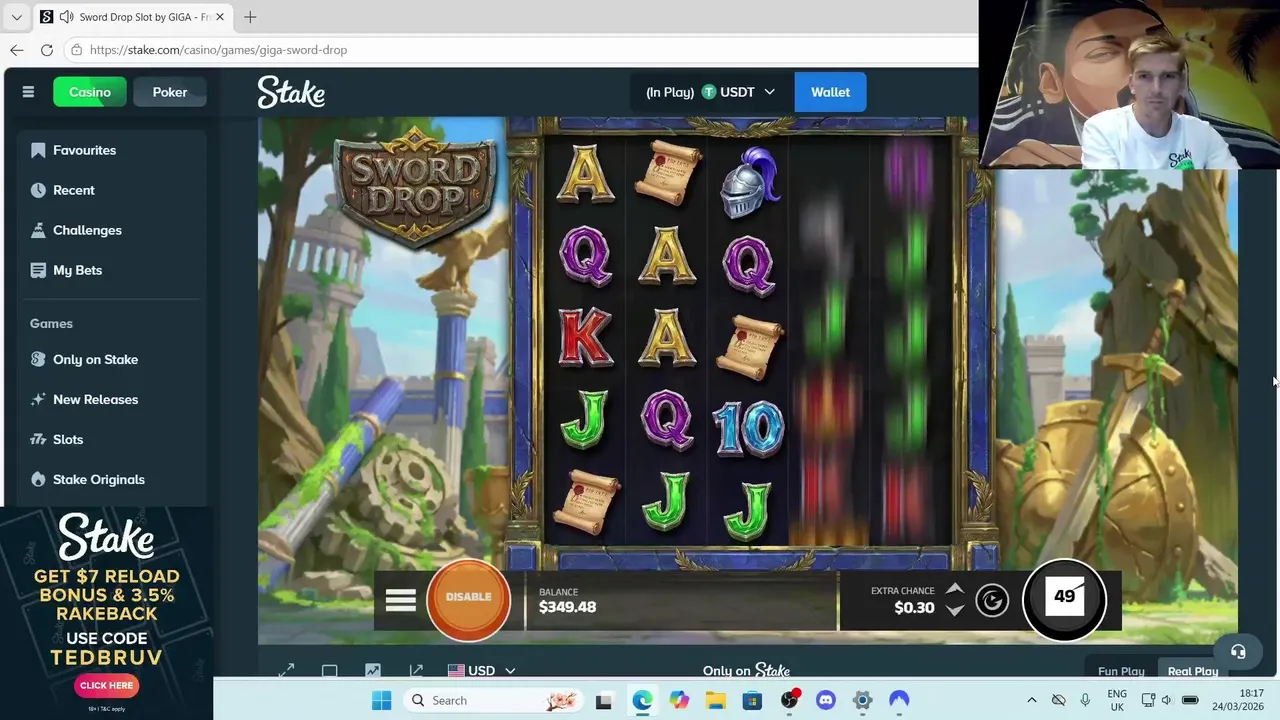
Task: Open Microsoft Store from the taskbar
Action: point(752,700)
